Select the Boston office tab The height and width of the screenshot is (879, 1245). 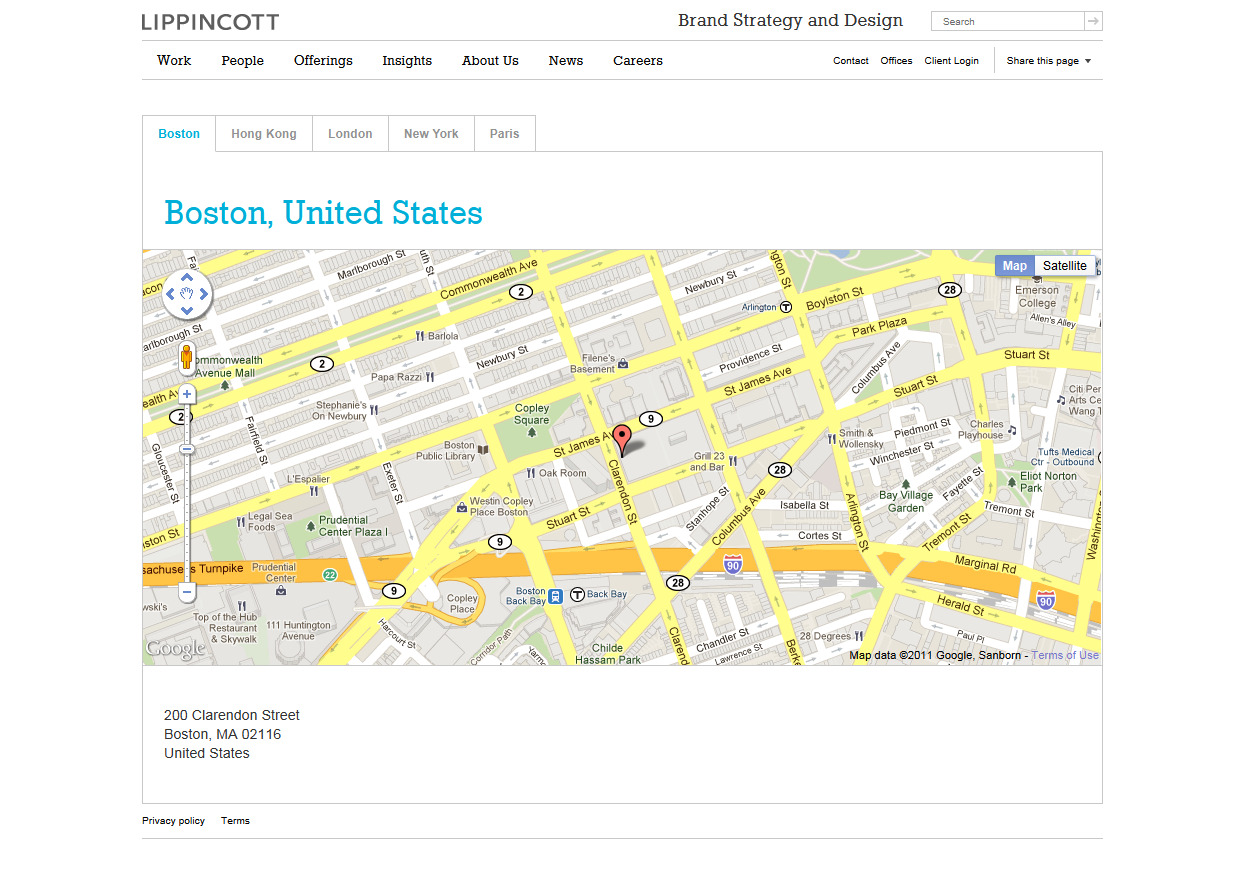point(179,134)
